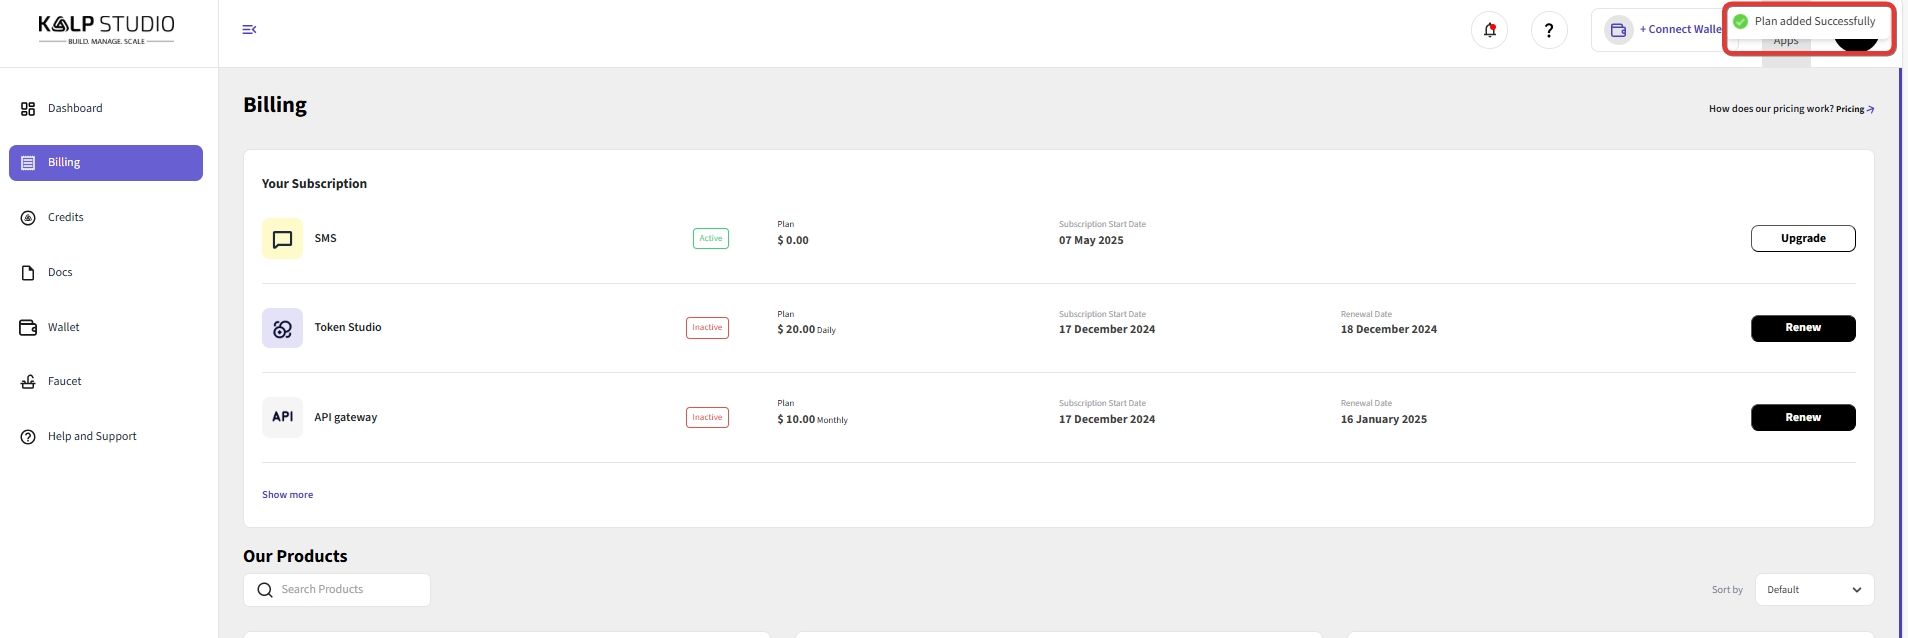1908x638 pixels.
Task: Renew the API gateway subscription
Action: [x=1802, y=417]
